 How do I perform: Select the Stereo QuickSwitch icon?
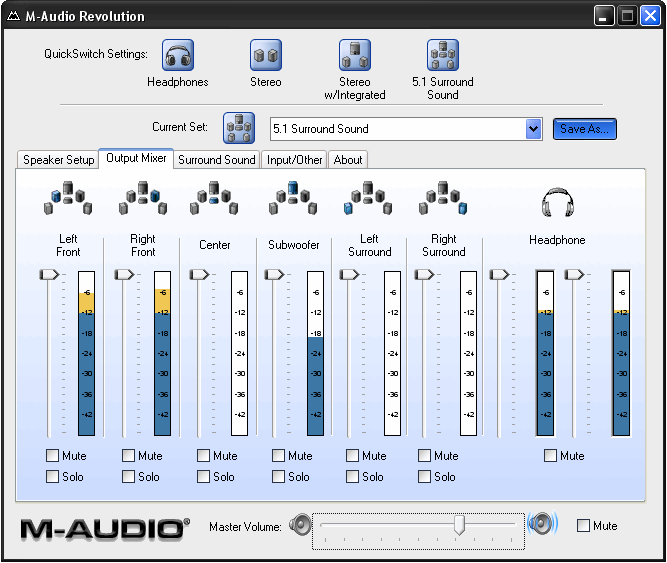[x=266, y=55]
